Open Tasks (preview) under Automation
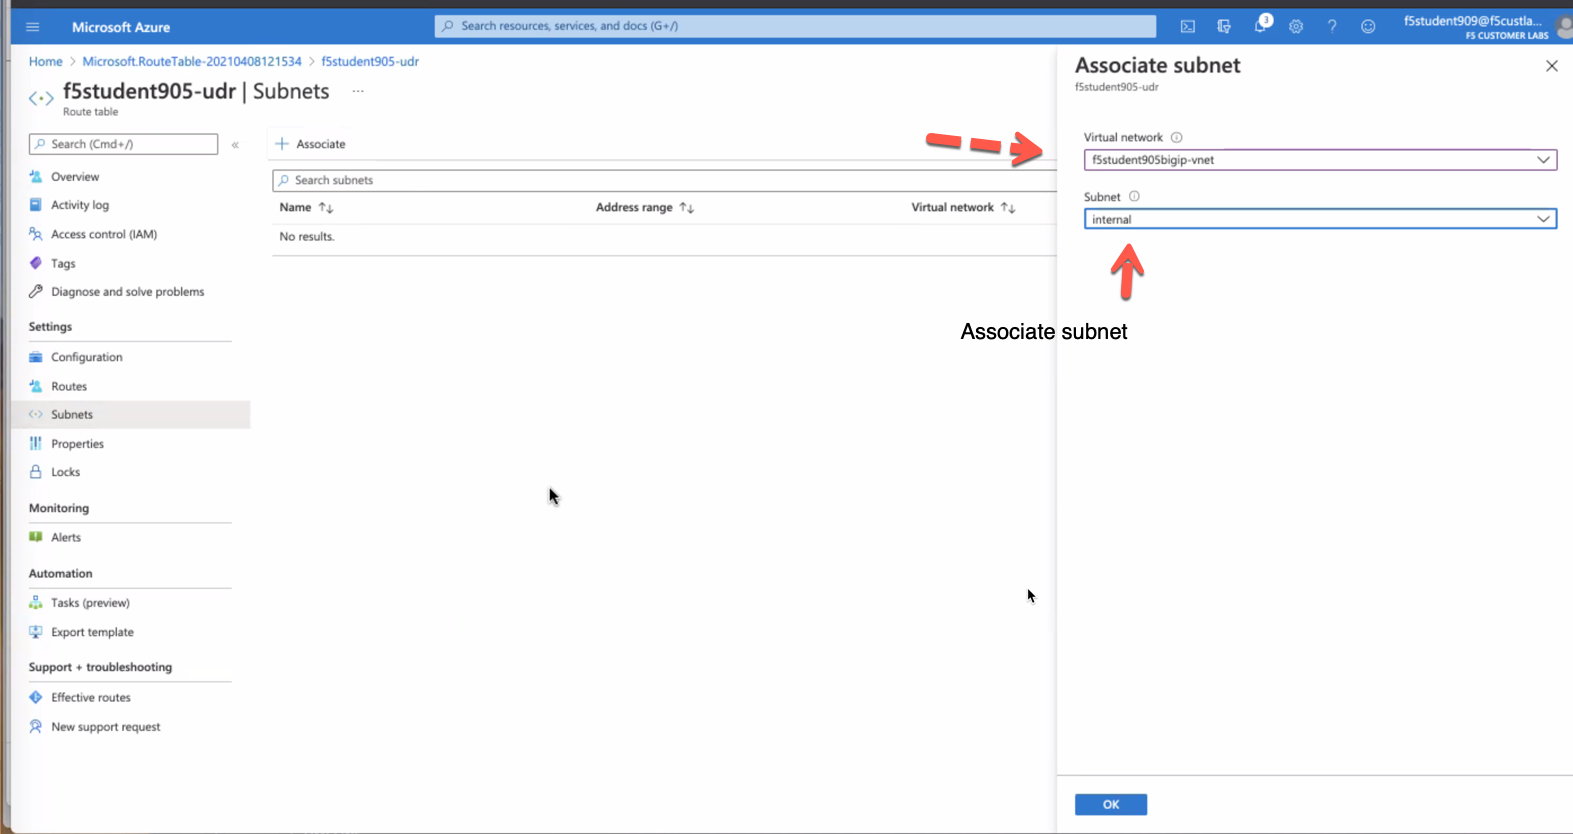Image resolution: width=1573 pixels, height=834 pixels. coord(90,603)
